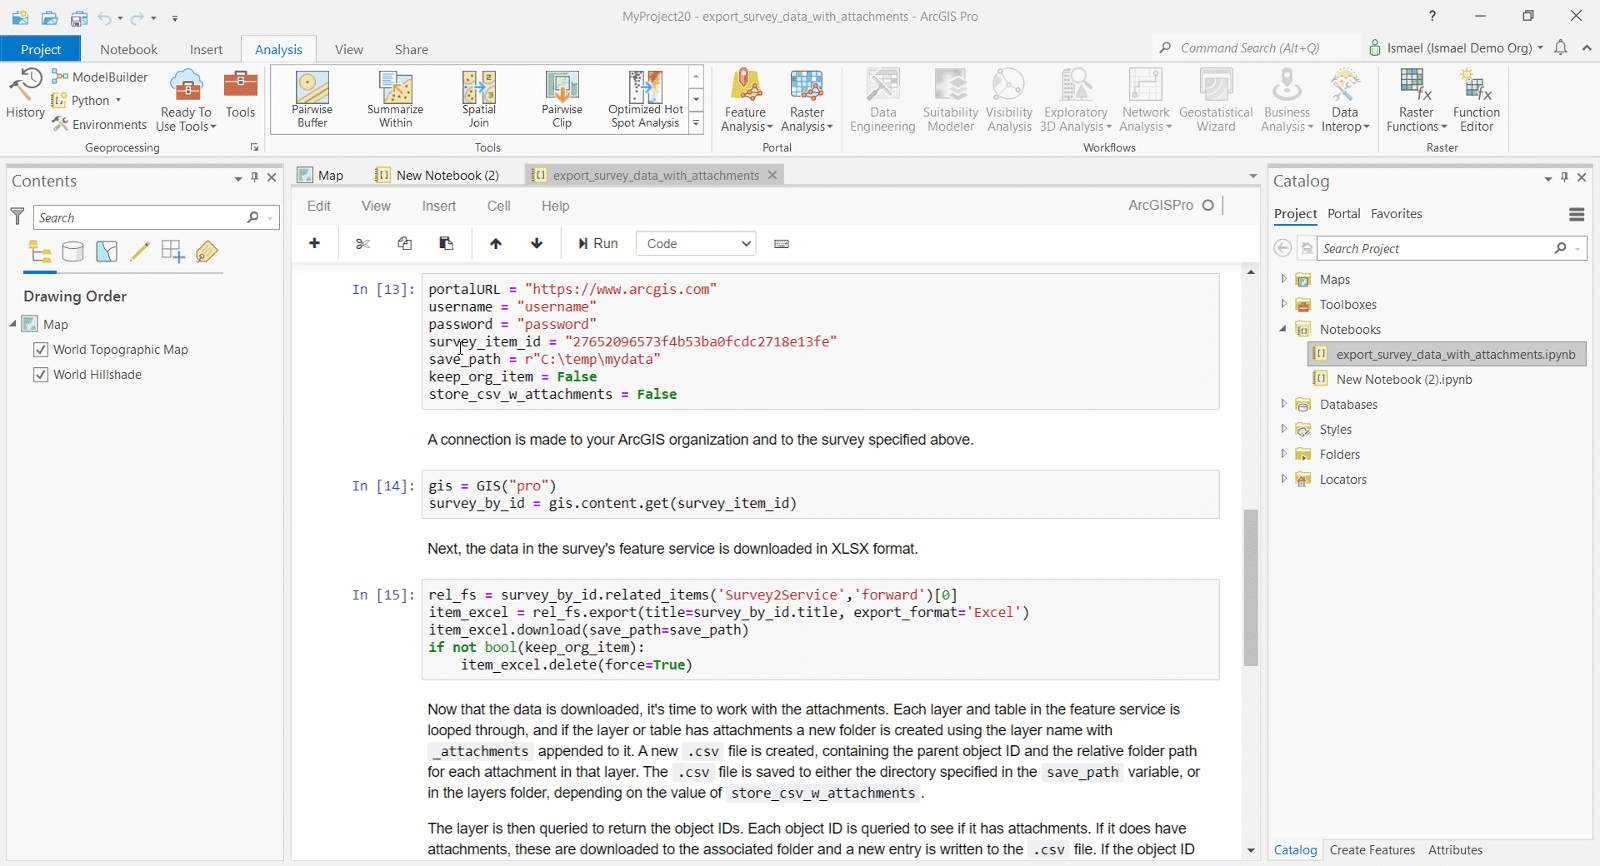Switch to the Insert ribbon tab
The height and width of the screenshot is (866, 1600).
tap(206, 49)
